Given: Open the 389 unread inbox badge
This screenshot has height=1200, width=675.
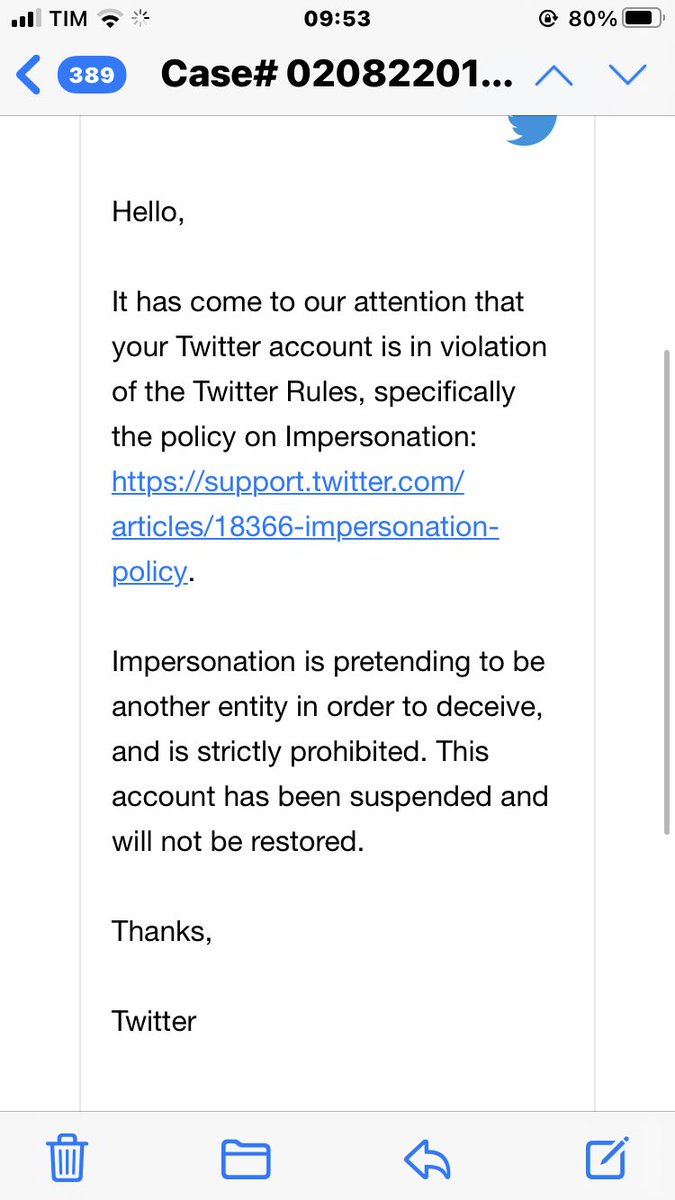Looking at the screenshot, I should [91, 75].
